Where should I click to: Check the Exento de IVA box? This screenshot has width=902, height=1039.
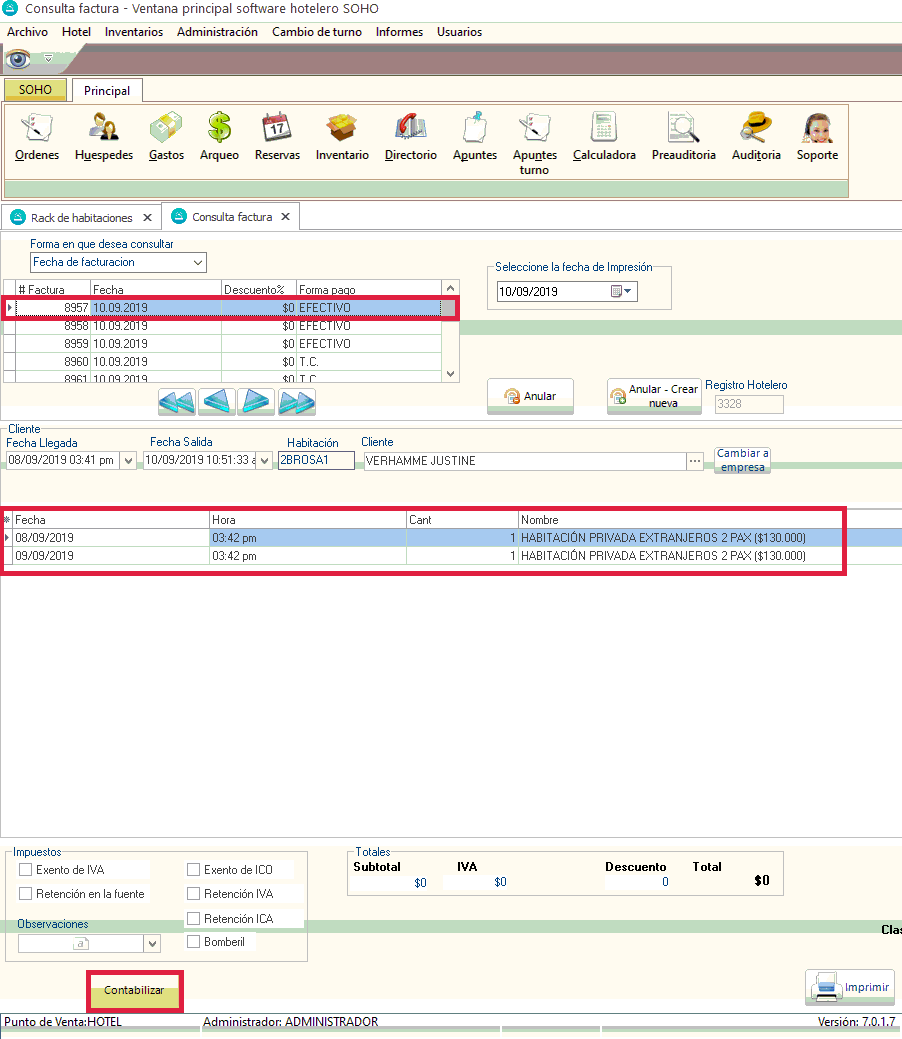[x=26, y=870]
